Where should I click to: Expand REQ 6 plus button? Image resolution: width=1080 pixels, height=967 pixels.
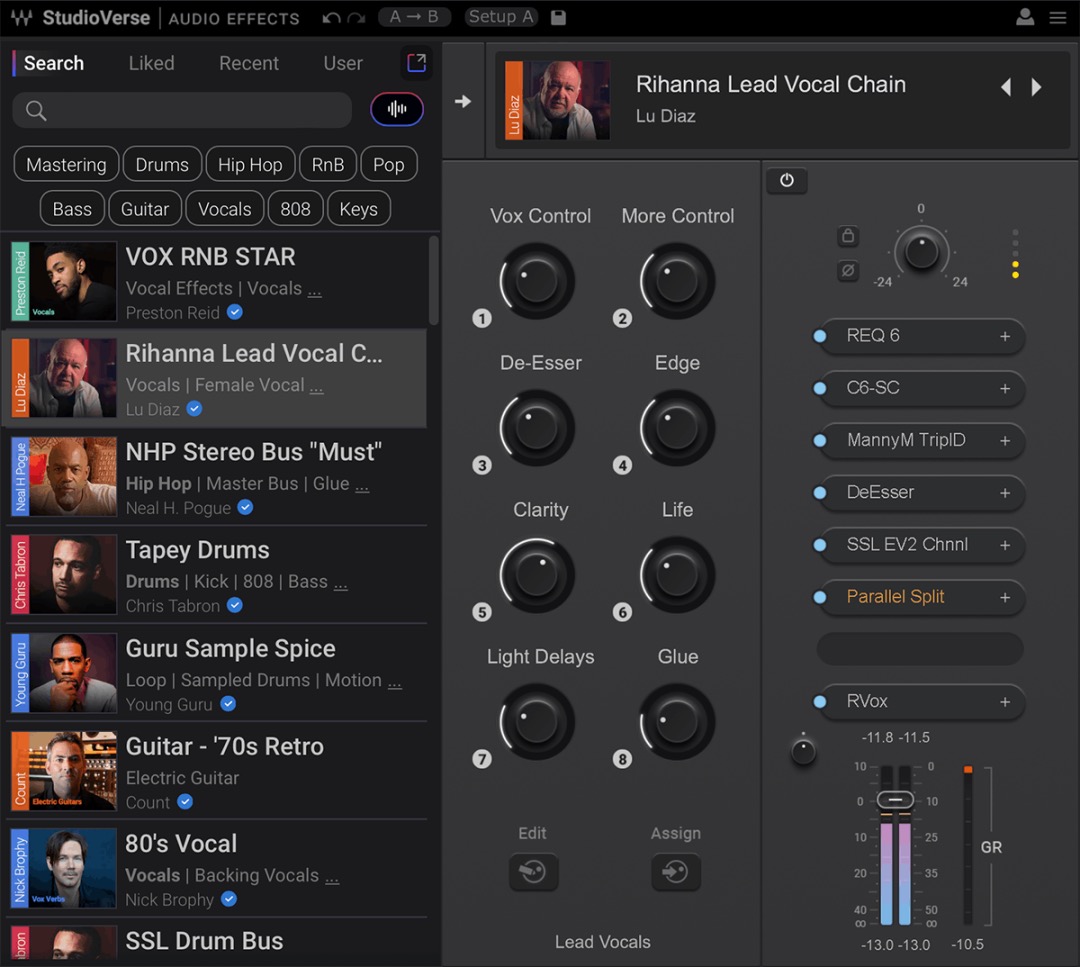tap(1005, 336)
